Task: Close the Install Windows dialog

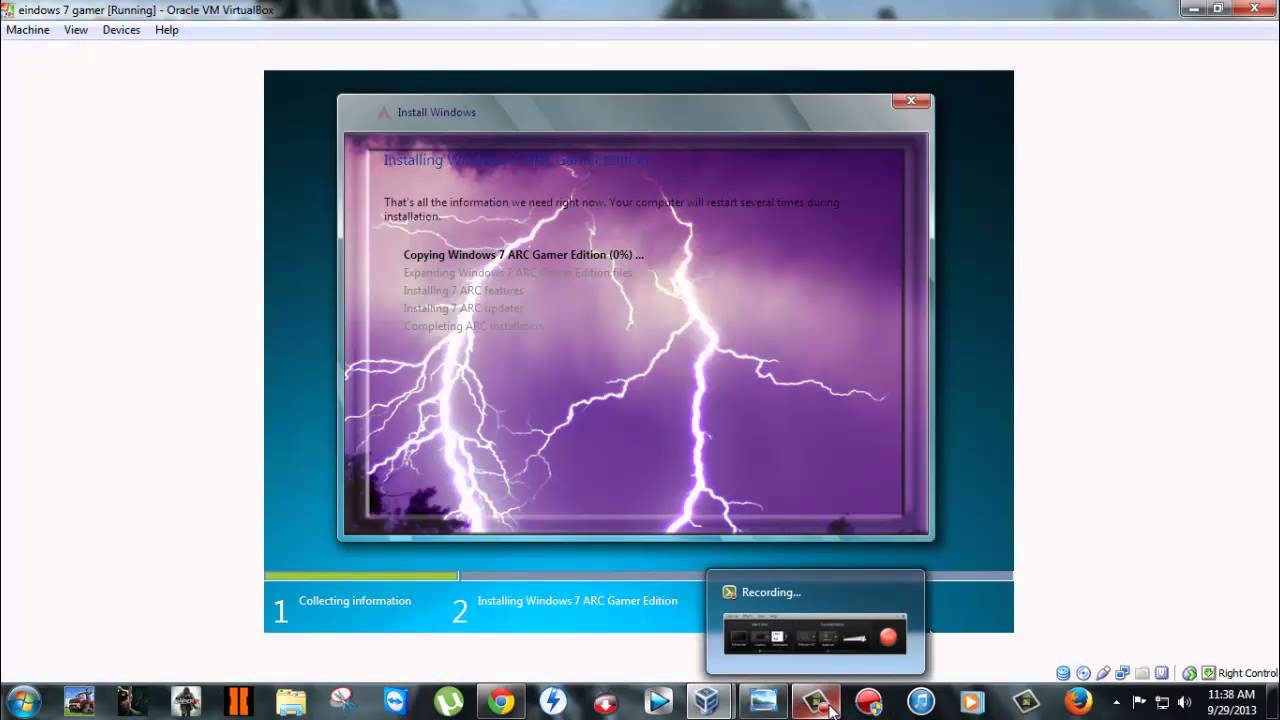Action: click(911, 100)
